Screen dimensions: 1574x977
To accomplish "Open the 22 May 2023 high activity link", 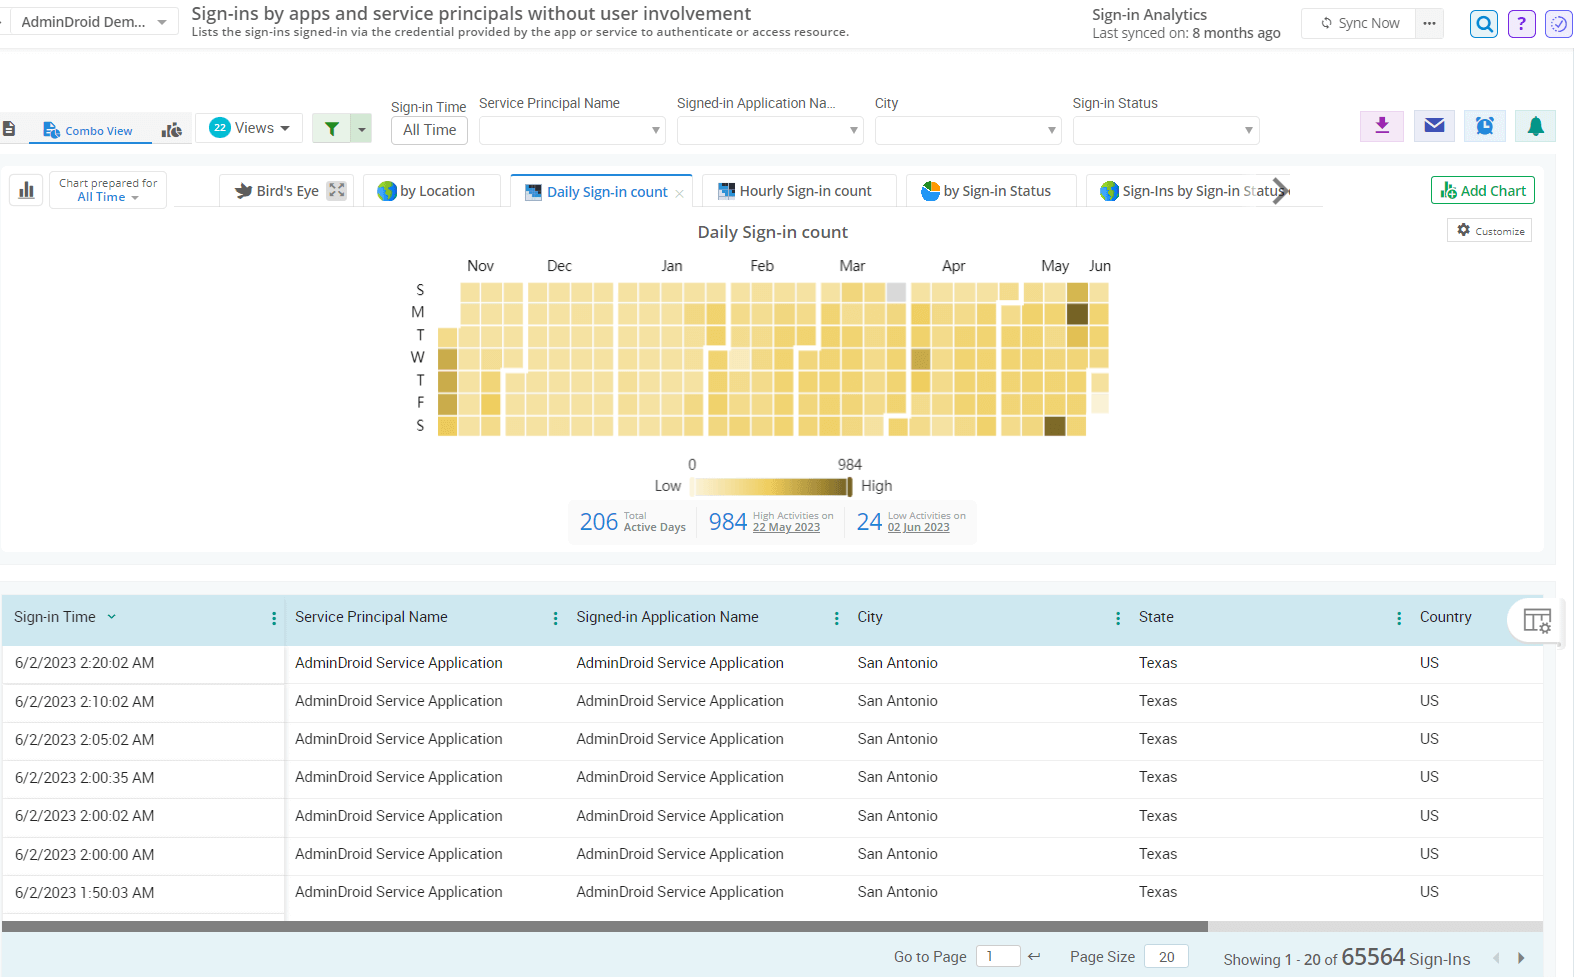I will [x=786, y=528].
